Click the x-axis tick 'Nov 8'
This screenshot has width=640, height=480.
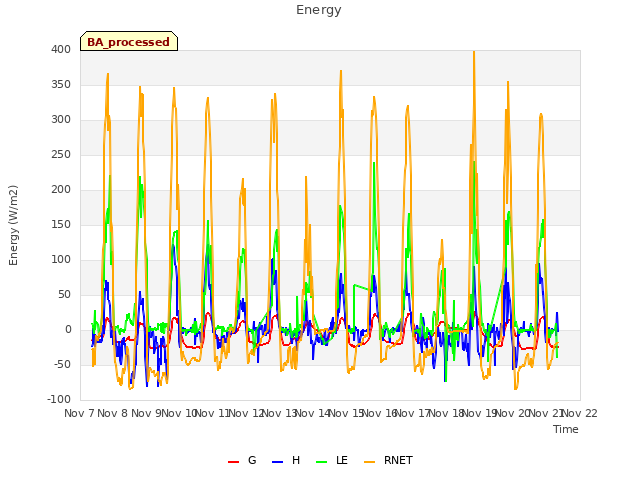pos(113,413)
